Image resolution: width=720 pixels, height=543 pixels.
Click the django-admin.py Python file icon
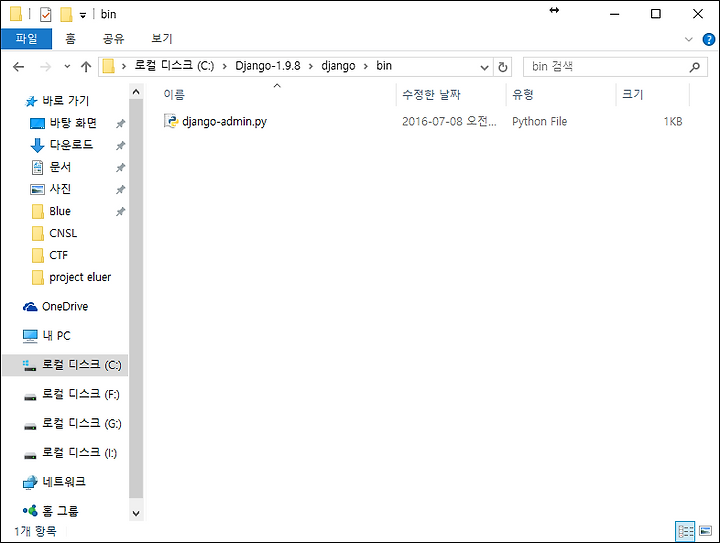point(171,121)
